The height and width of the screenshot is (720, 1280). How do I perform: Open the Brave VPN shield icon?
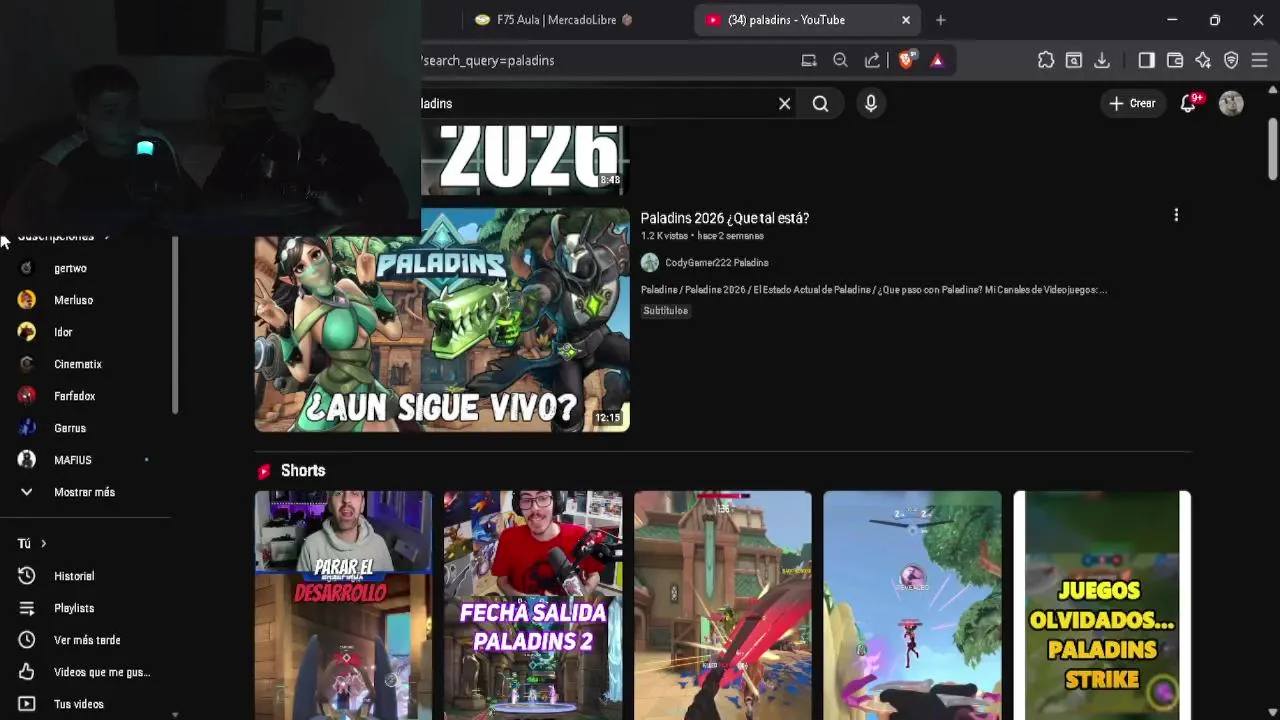[1231, 60]
